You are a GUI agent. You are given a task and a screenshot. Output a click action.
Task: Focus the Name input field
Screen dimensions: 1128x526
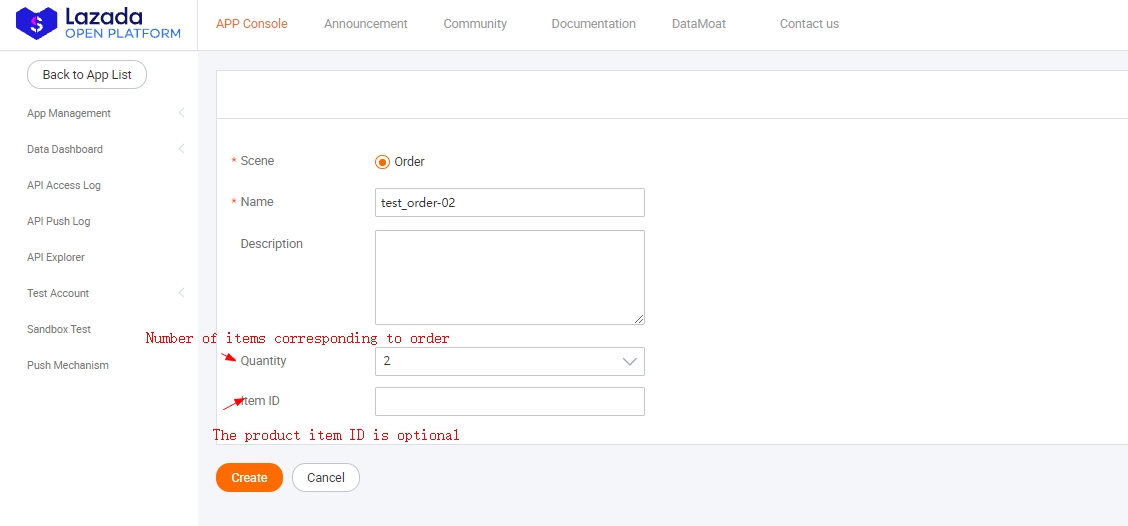click(509, 202)
